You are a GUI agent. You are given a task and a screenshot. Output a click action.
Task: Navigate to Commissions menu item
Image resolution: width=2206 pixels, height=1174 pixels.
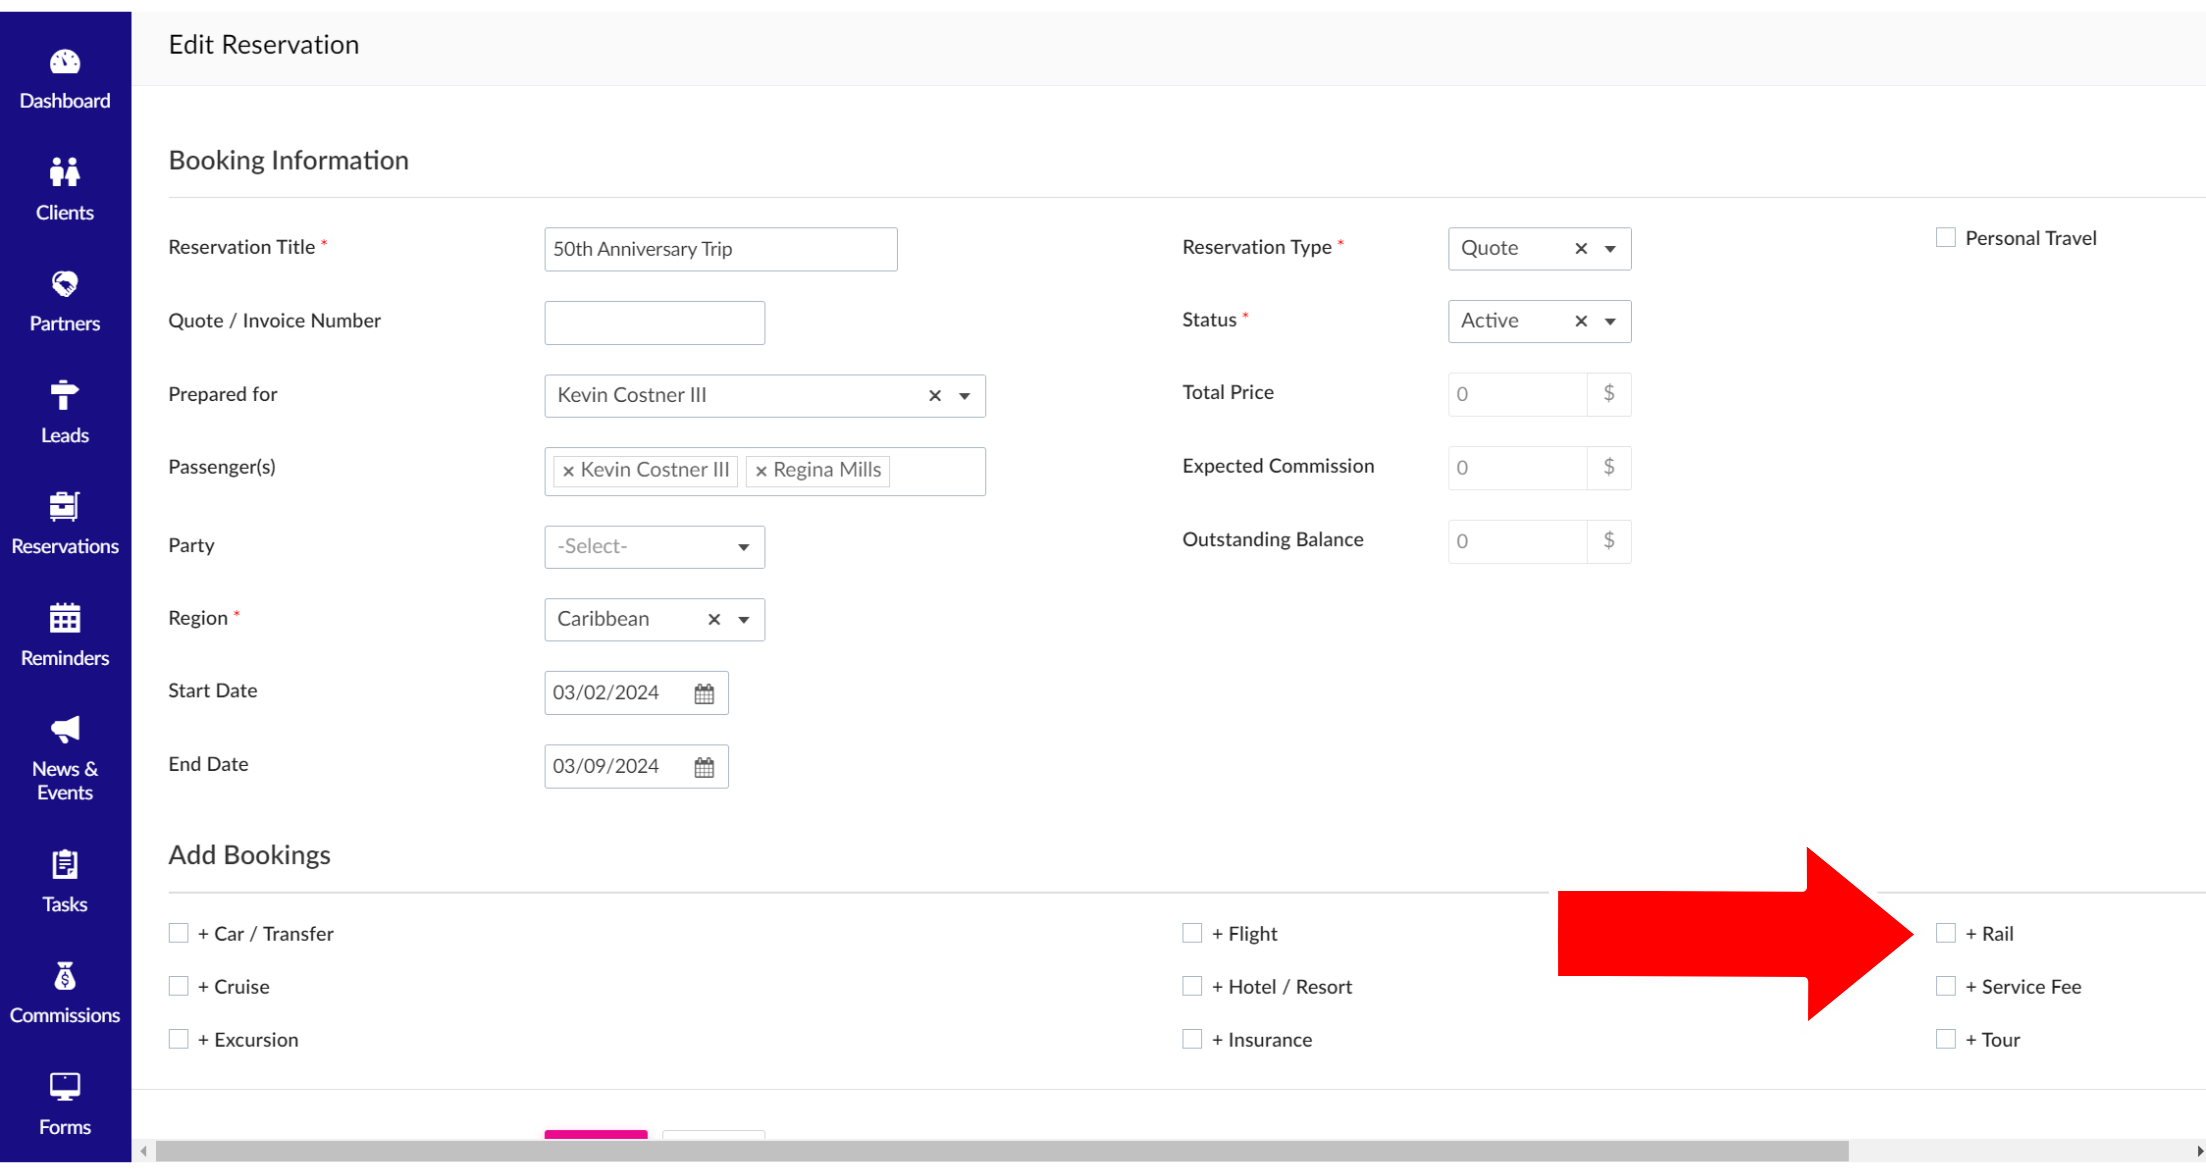pos(65,993)
